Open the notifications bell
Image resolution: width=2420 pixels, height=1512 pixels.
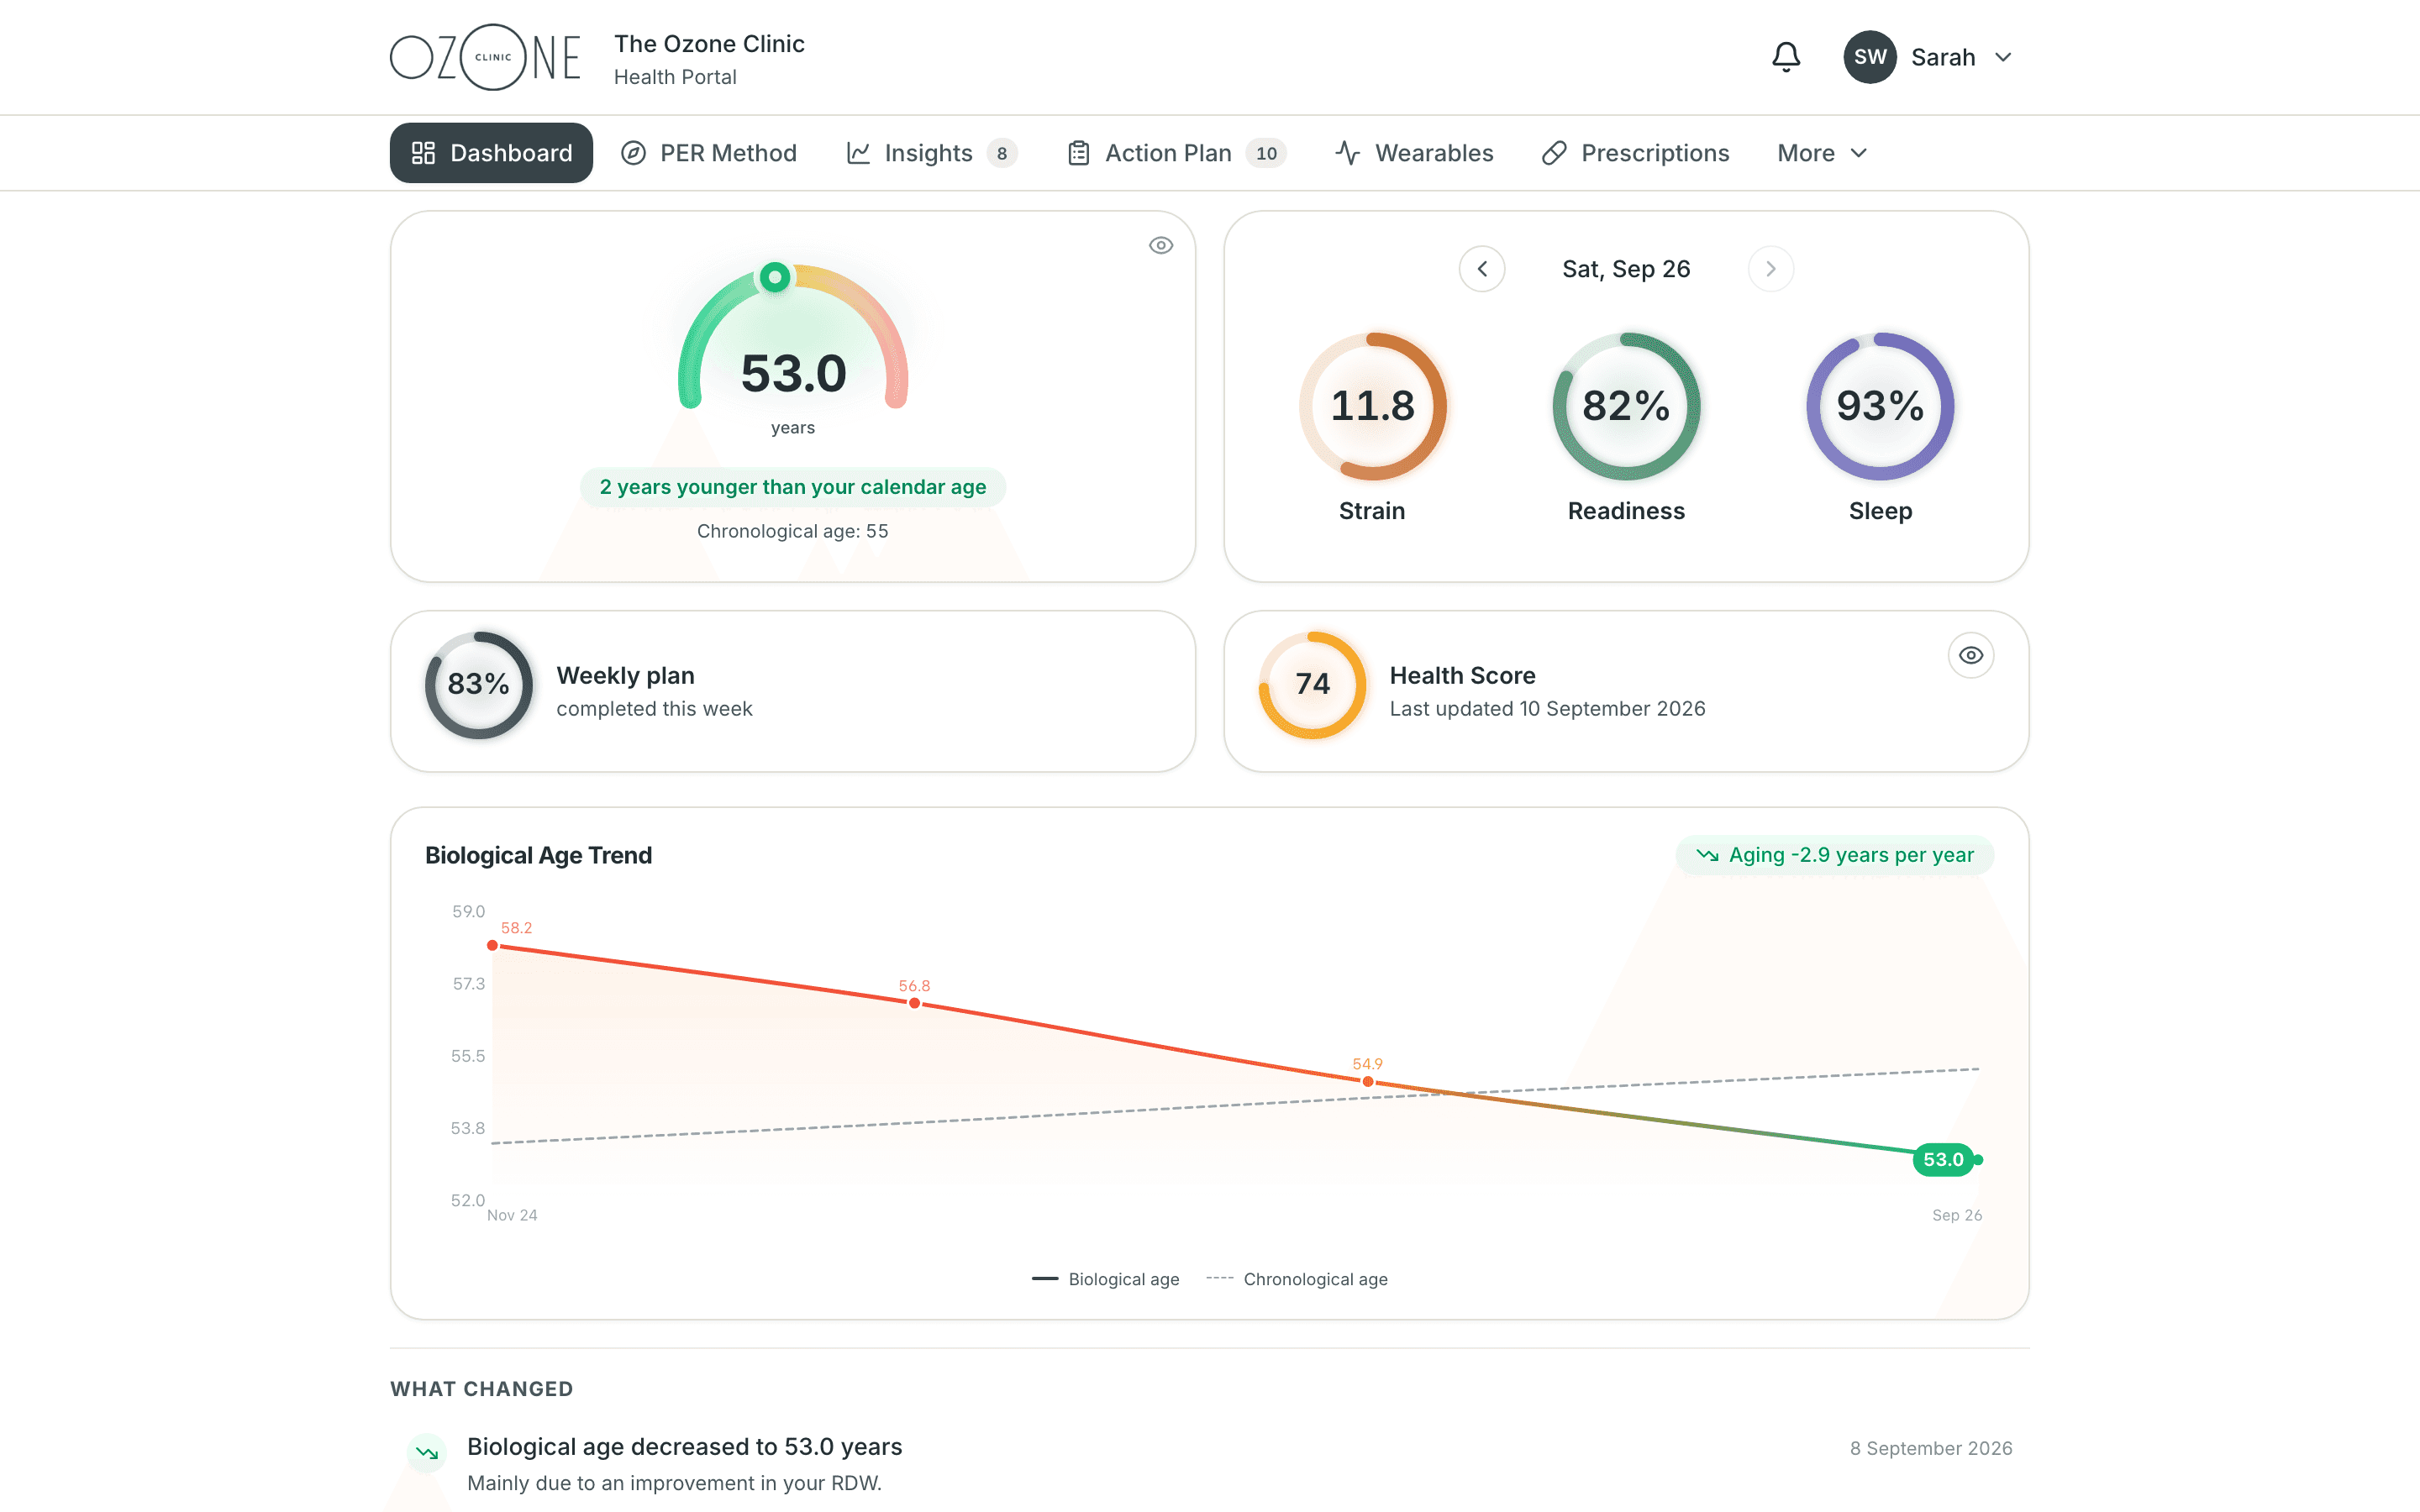[x=1786, y=57]
